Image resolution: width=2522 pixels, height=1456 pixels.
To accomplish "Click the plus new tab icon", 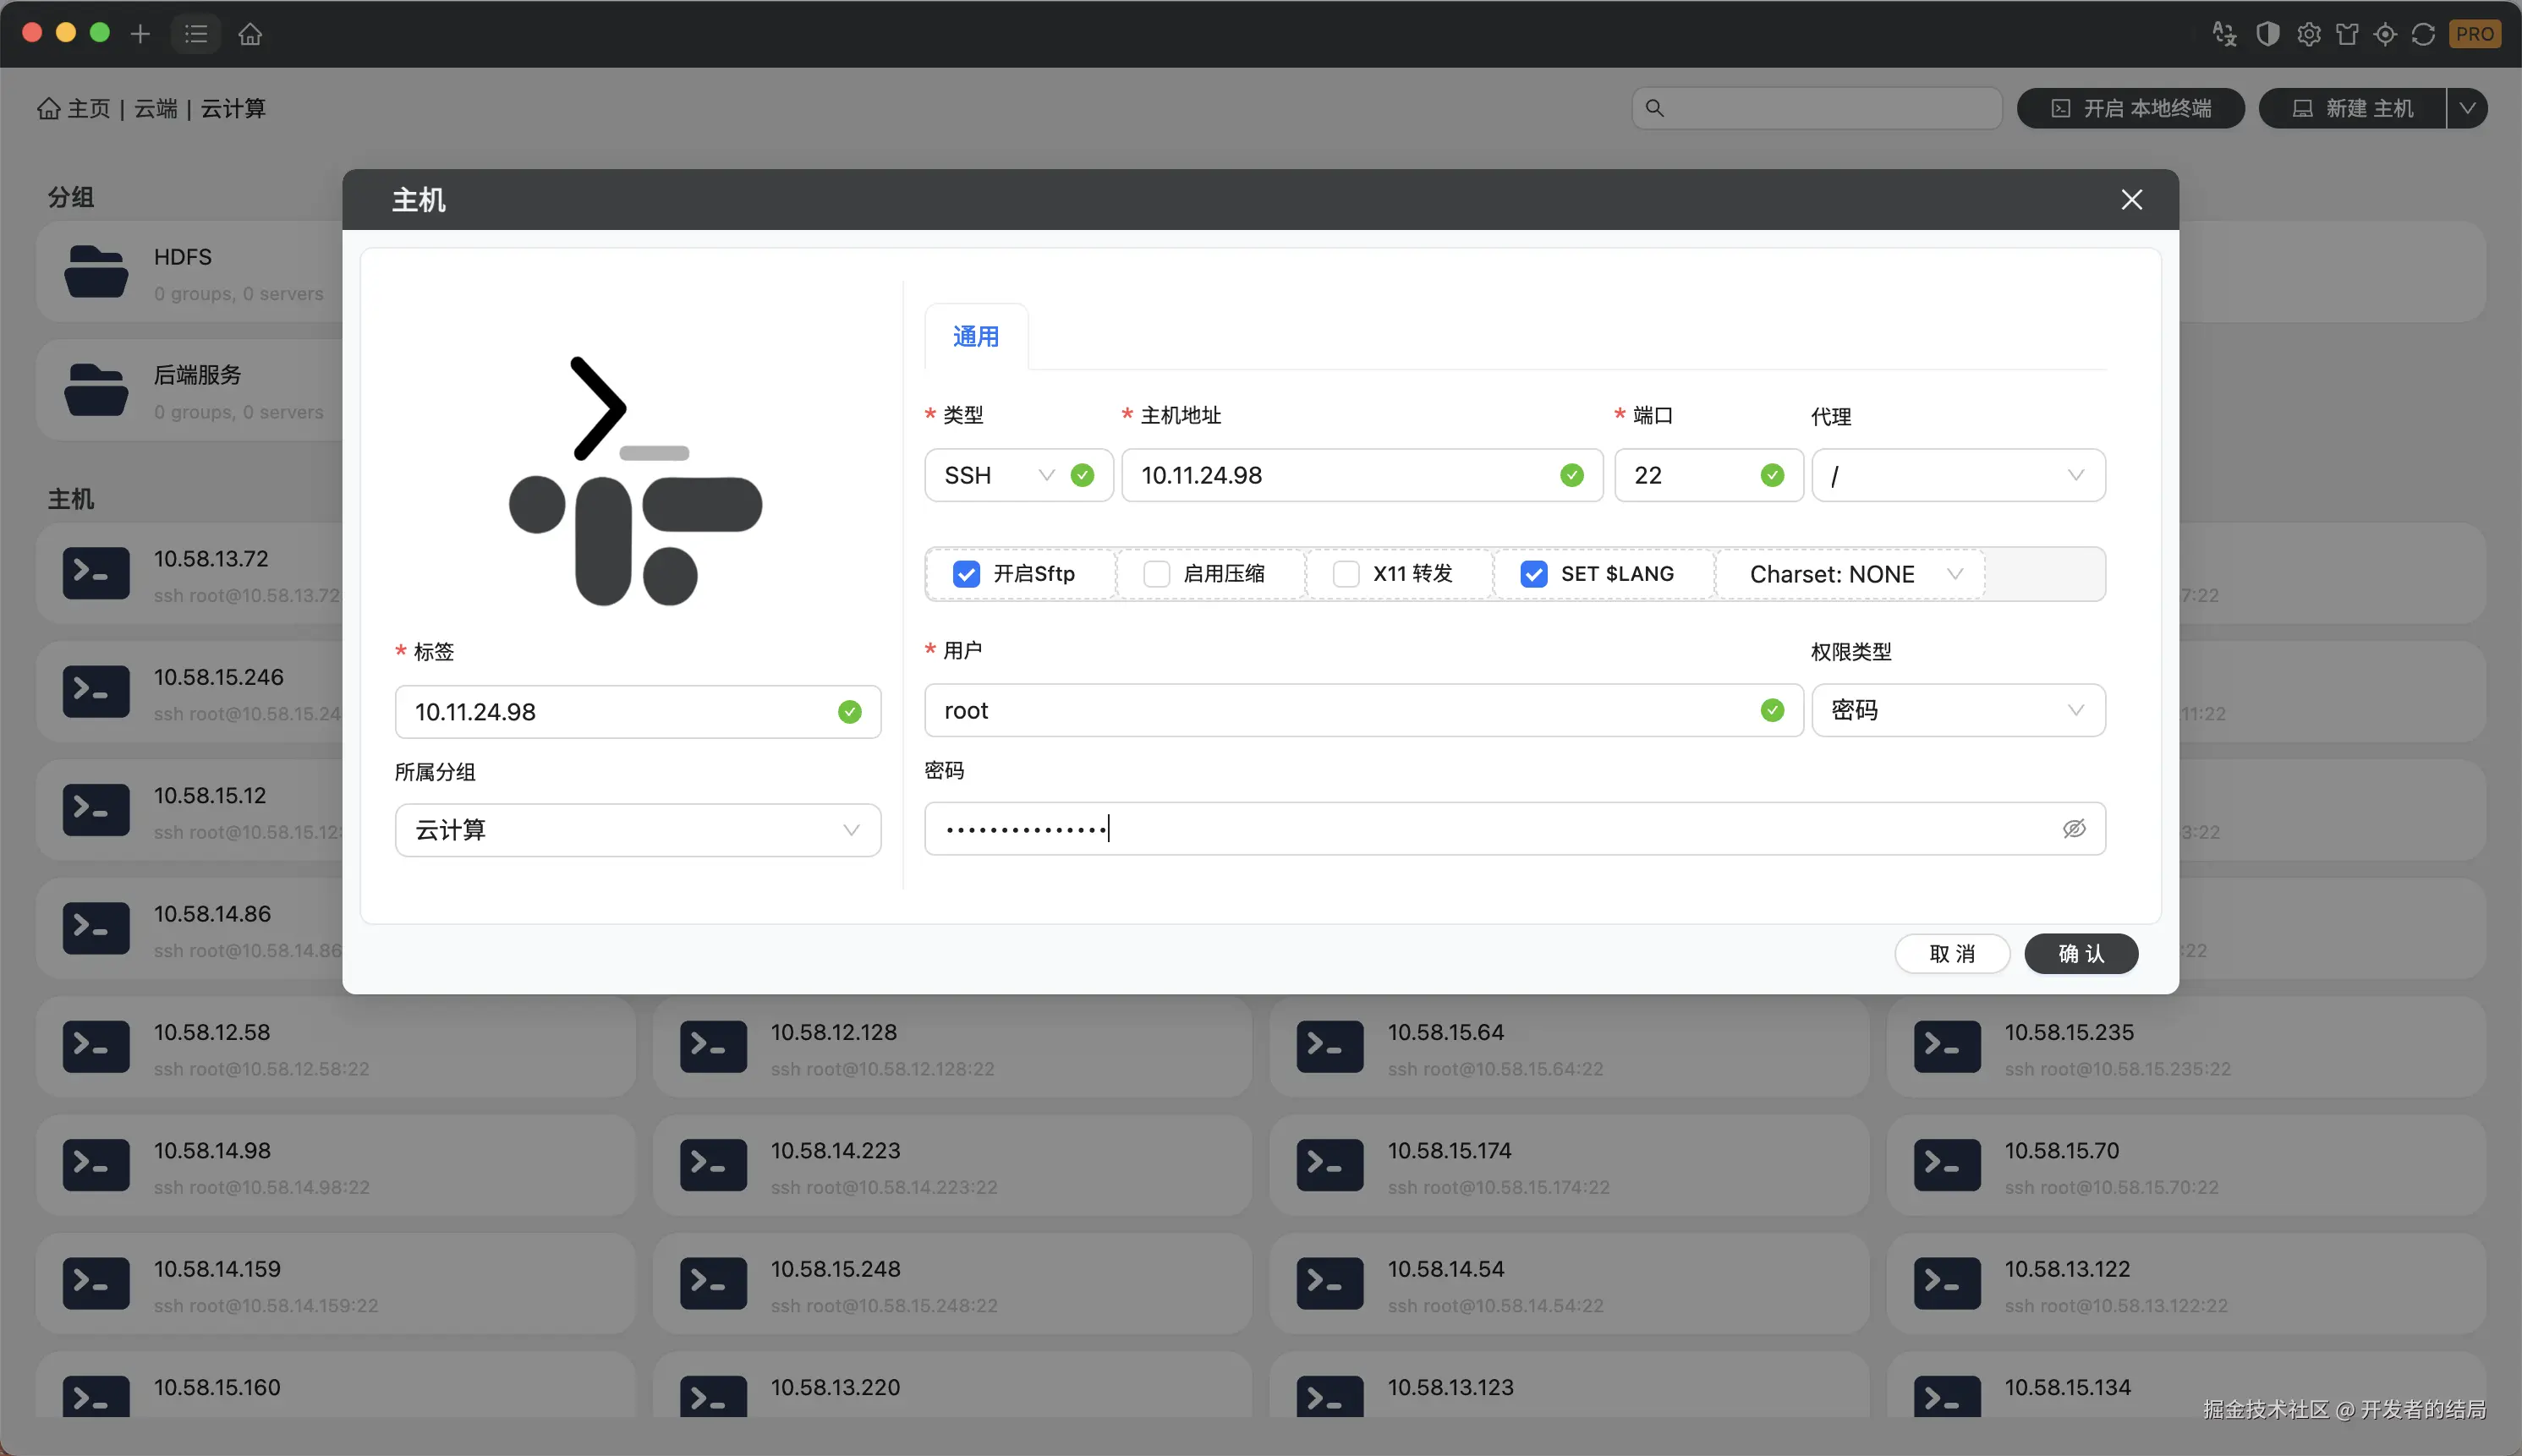I will pos(140,34).
